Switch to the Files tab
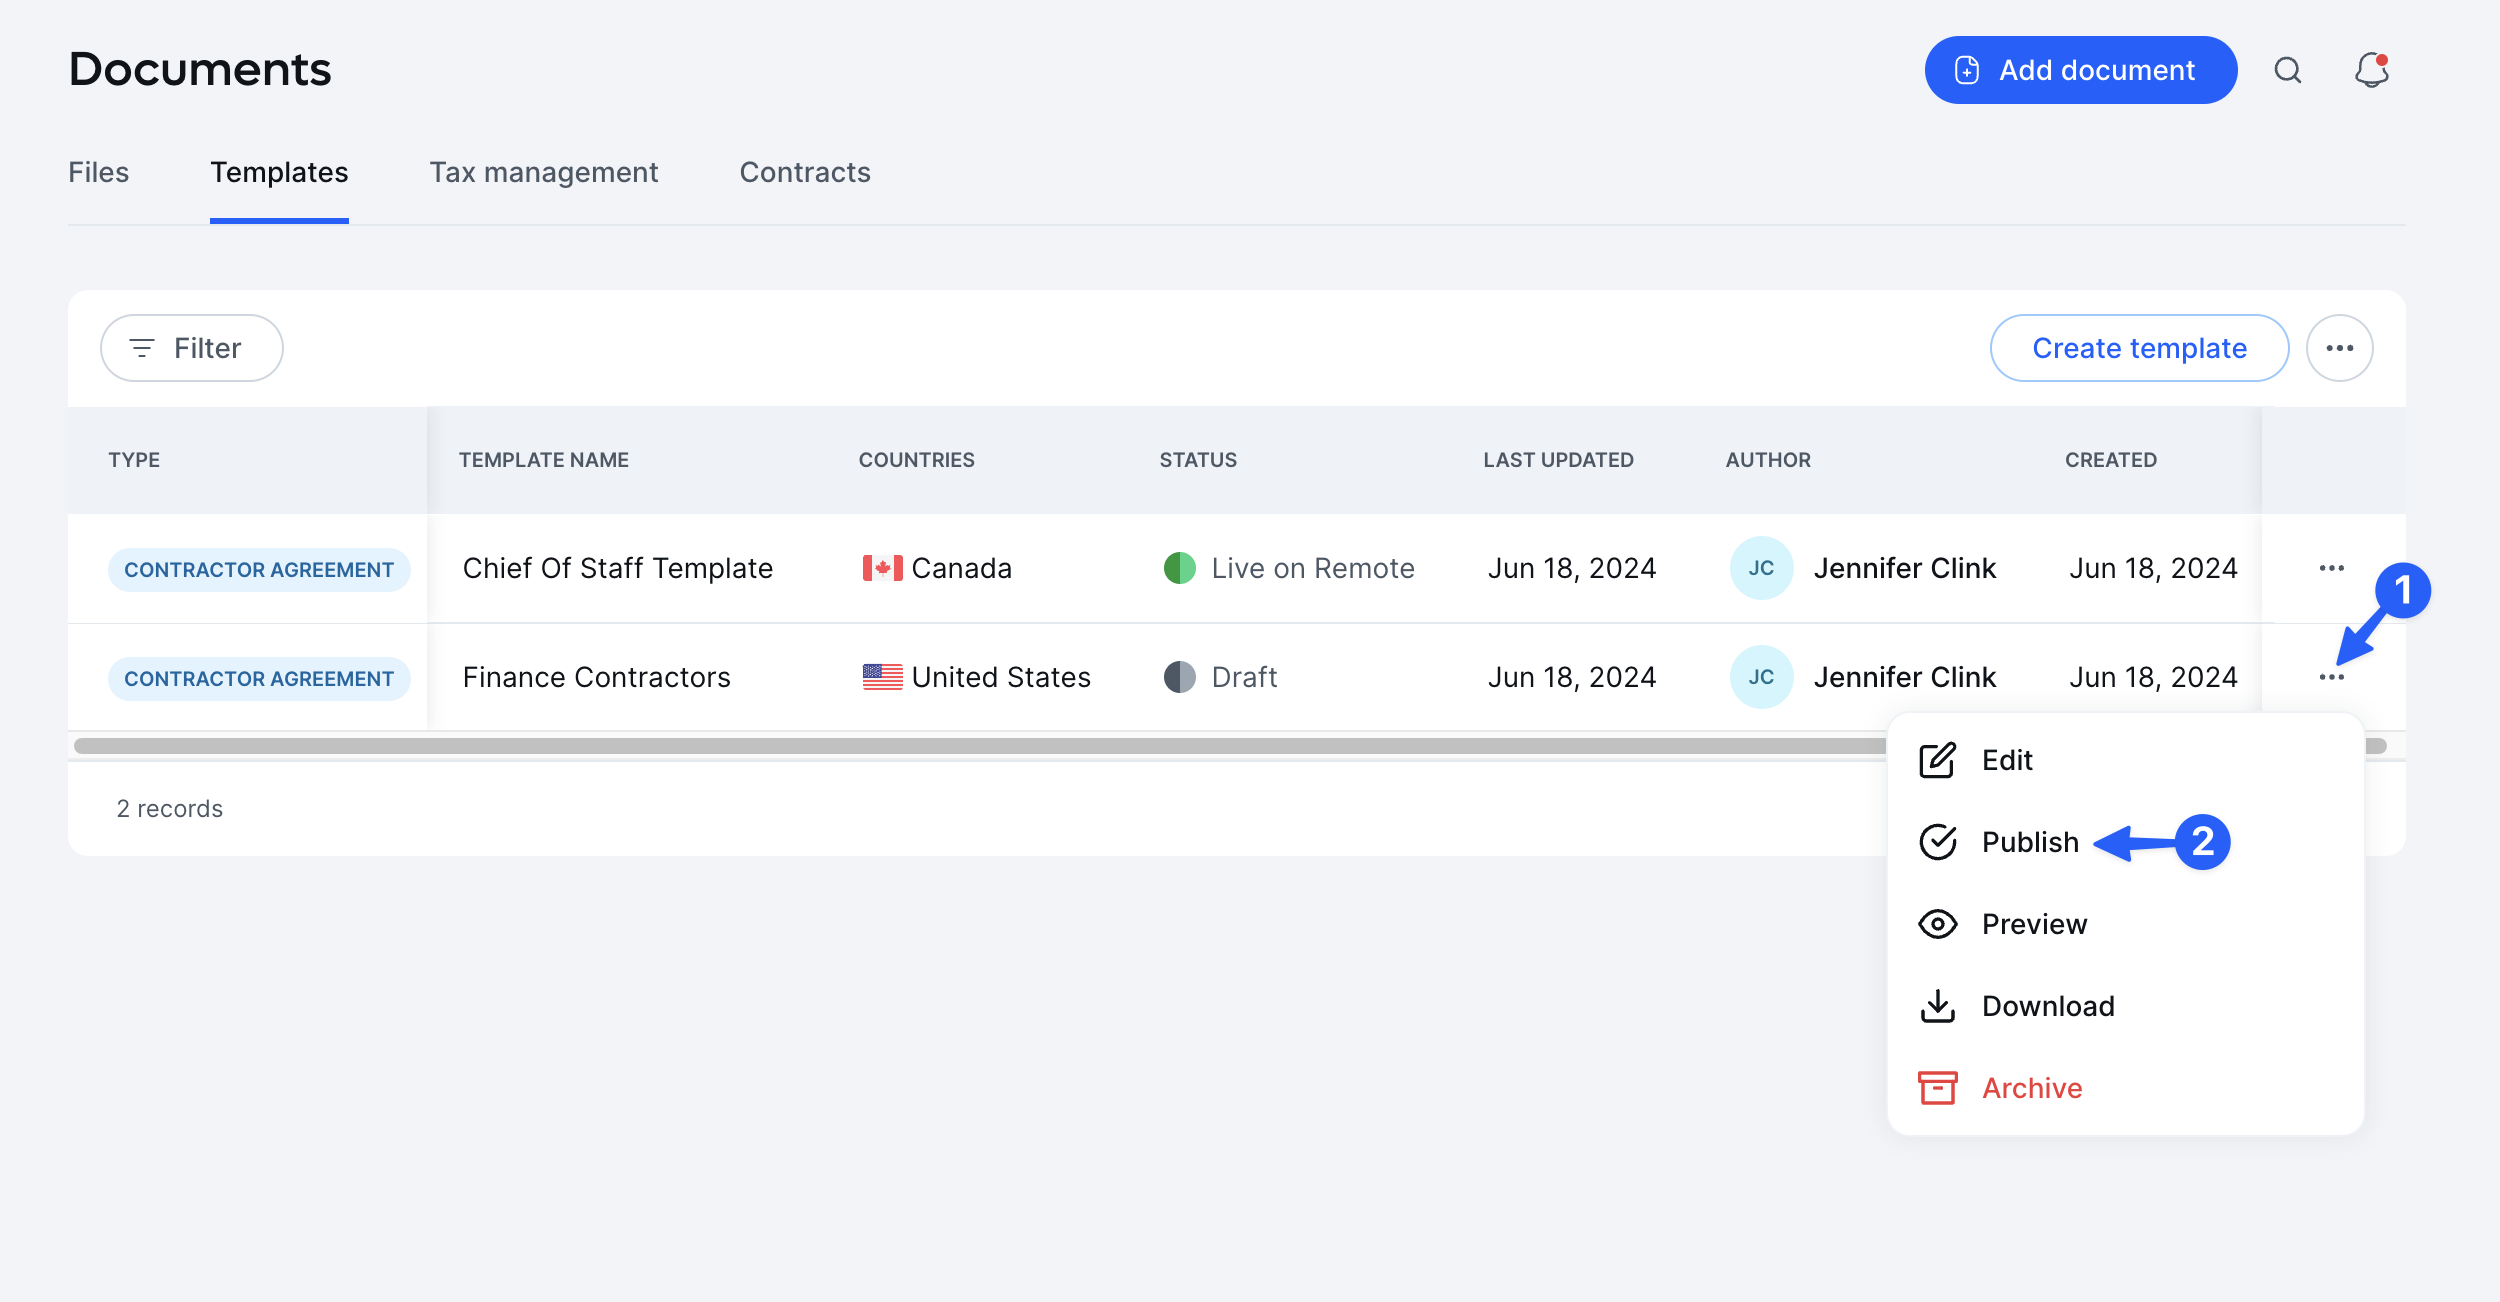This screenshot has height=1302, width=2500. coord(99,172)
